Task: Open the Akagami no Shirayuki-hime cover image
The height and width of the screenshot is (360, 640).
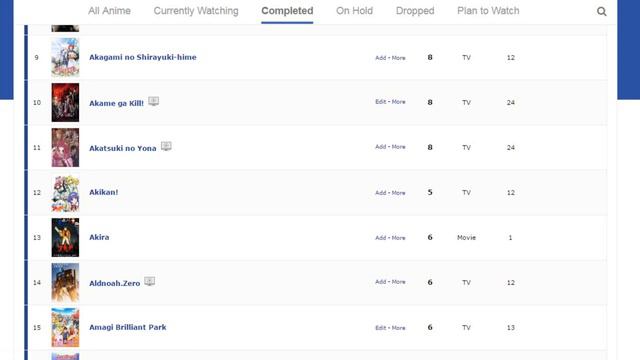Action: coord(65,57)
